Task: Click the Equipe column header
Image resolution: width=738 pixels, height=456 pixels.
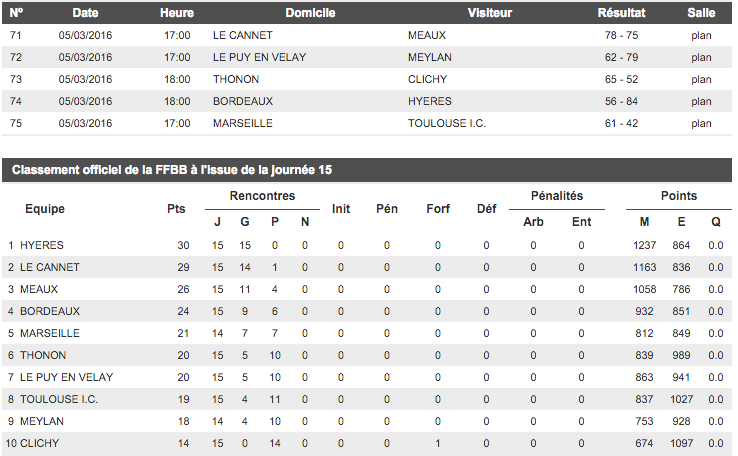Action: point(45,209)
